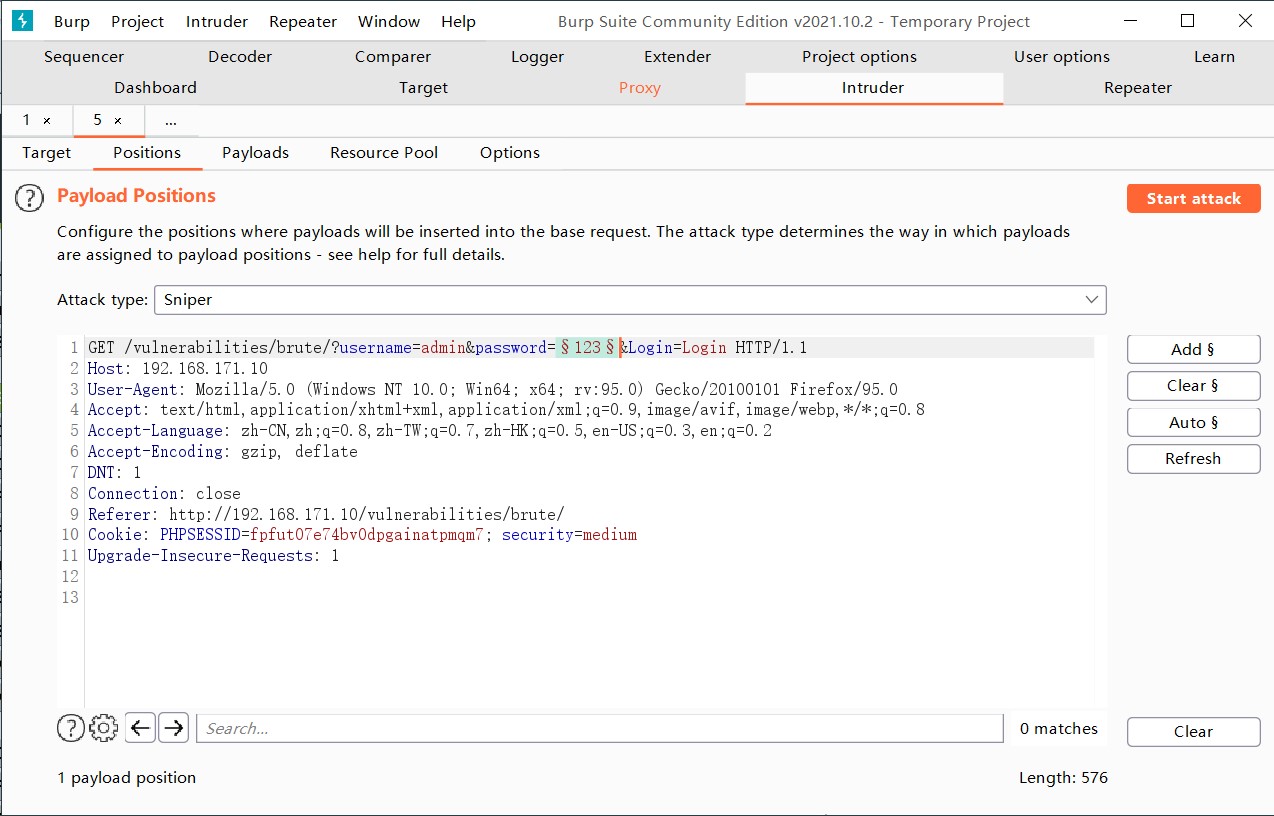The height and width of the screenshot is (816, 1274).
Task: Click the §123§ payload marker in request
Action: pos(588,348)
